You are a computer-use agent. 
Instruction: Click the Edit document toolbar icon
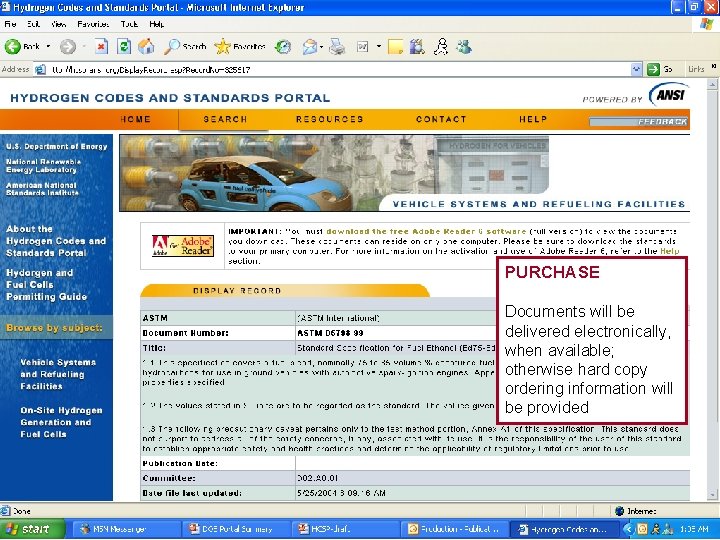pos(363,46)
